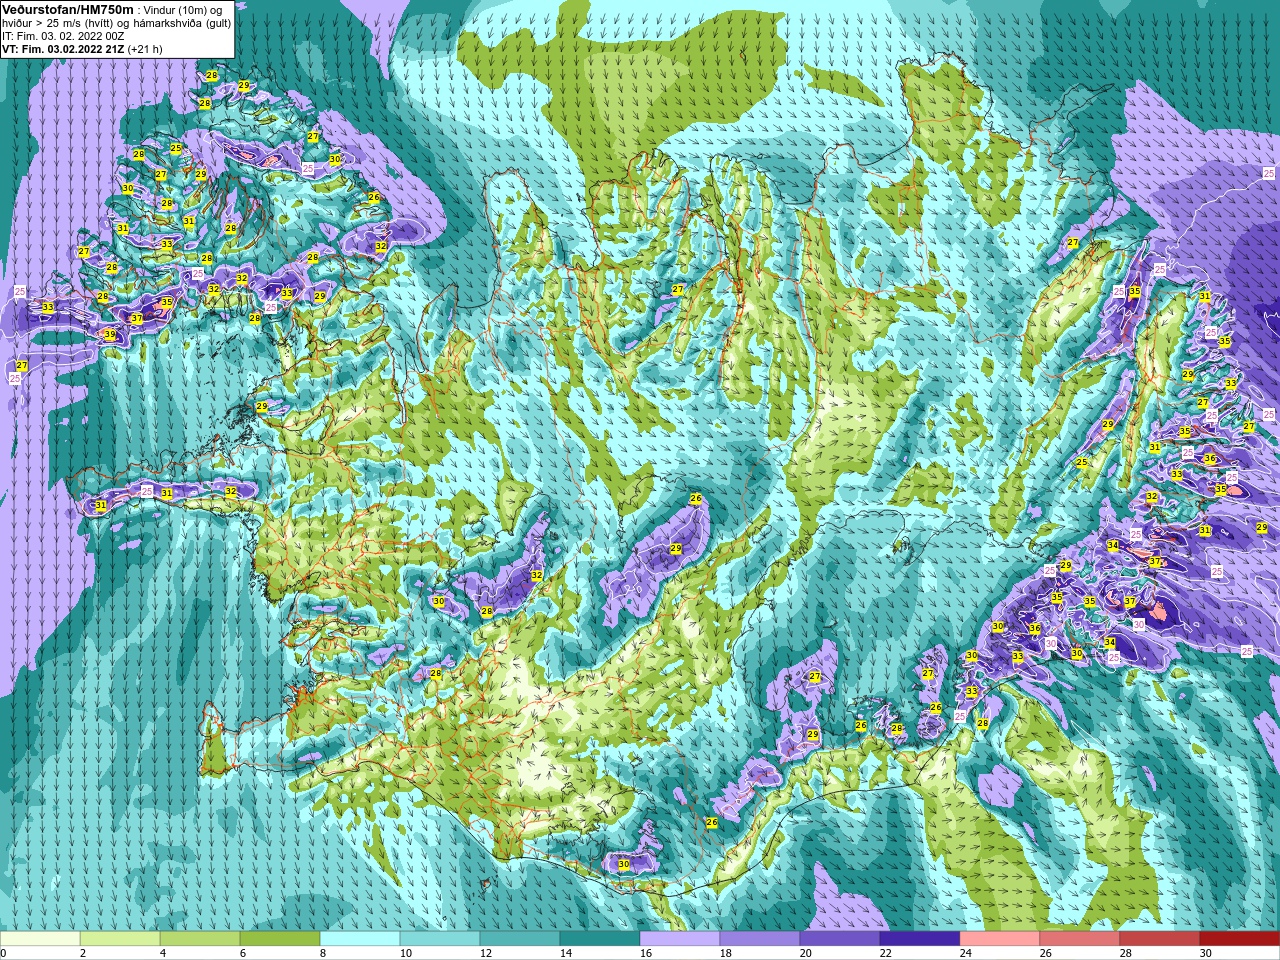Click the 'IT: Fim. 03. 02. 2022 00Z' line

point(63,36)
